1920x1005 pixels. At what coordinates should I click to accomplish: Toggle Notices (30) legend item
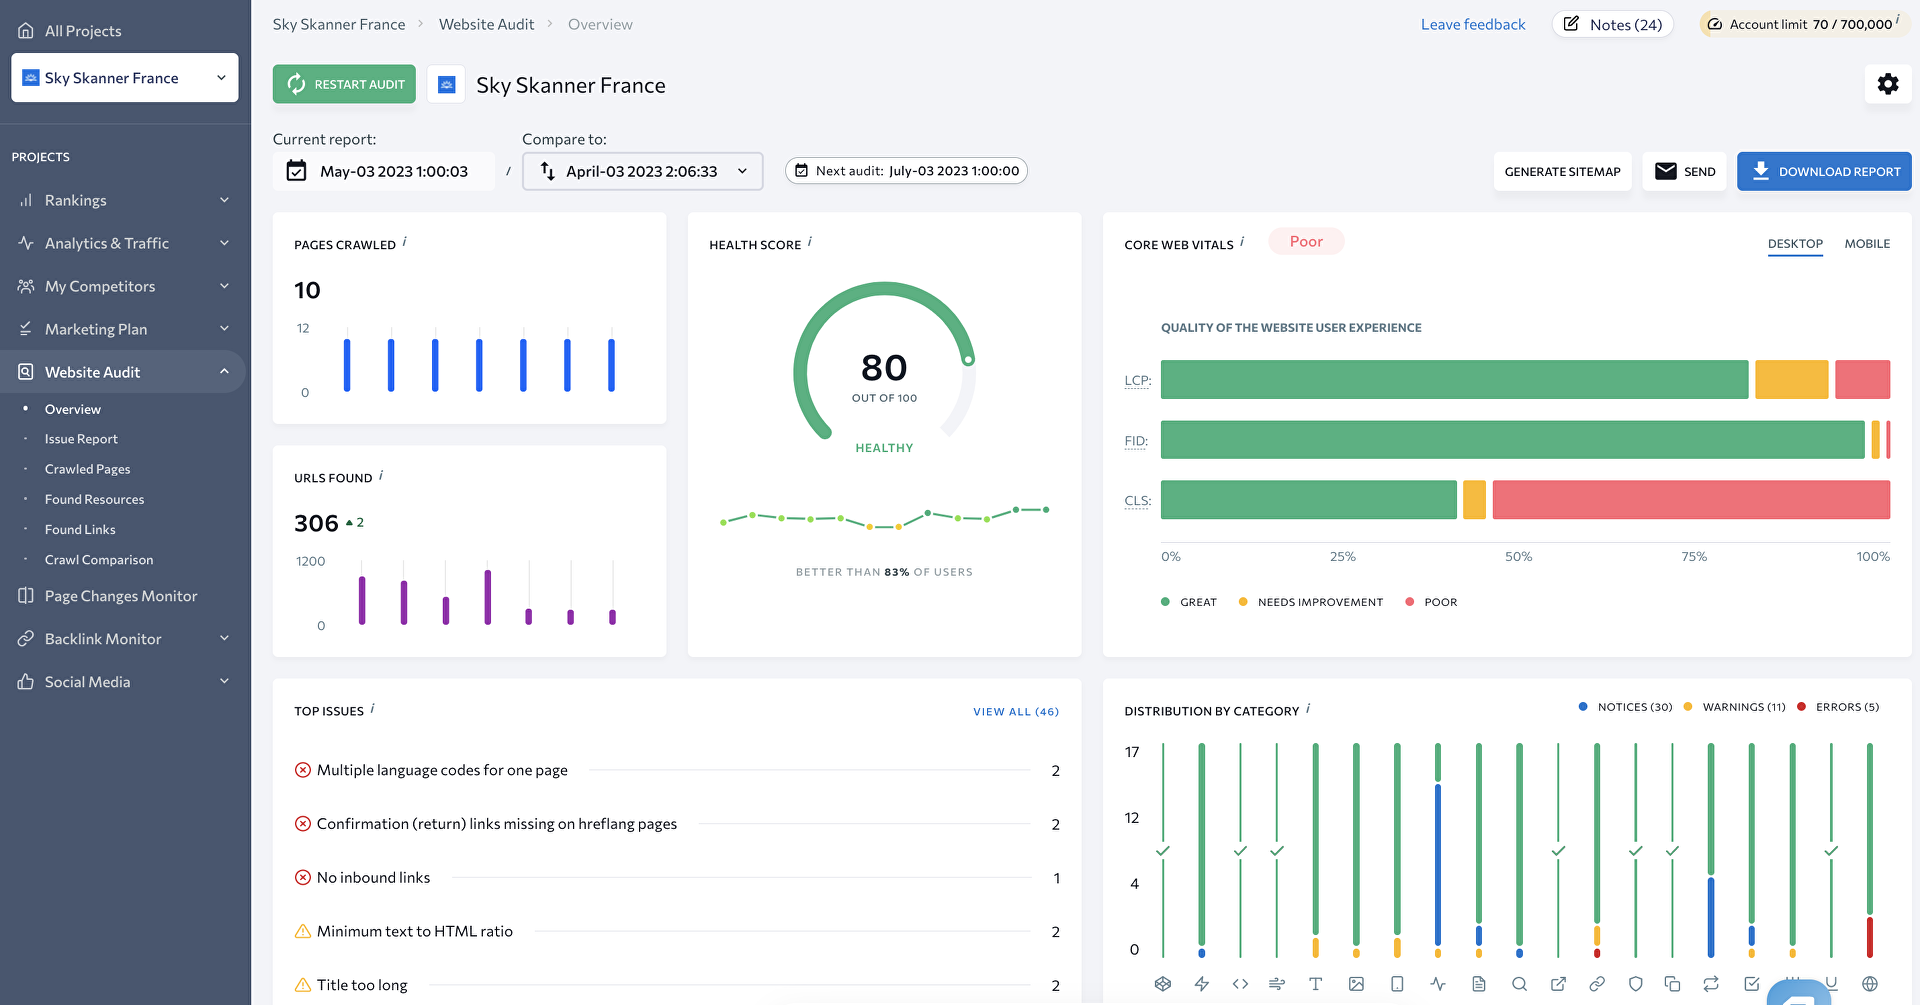1625,707
